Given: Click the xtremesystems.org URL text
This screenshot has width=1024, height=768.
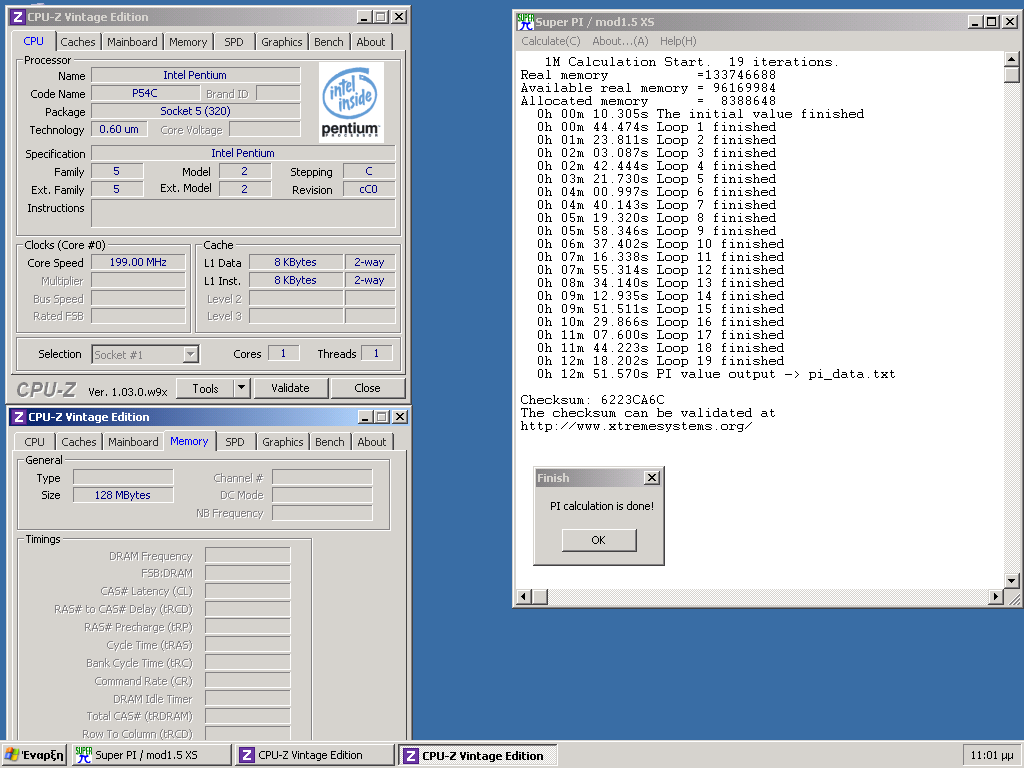Looking at the screenshot, I should (x=637, y=426).
